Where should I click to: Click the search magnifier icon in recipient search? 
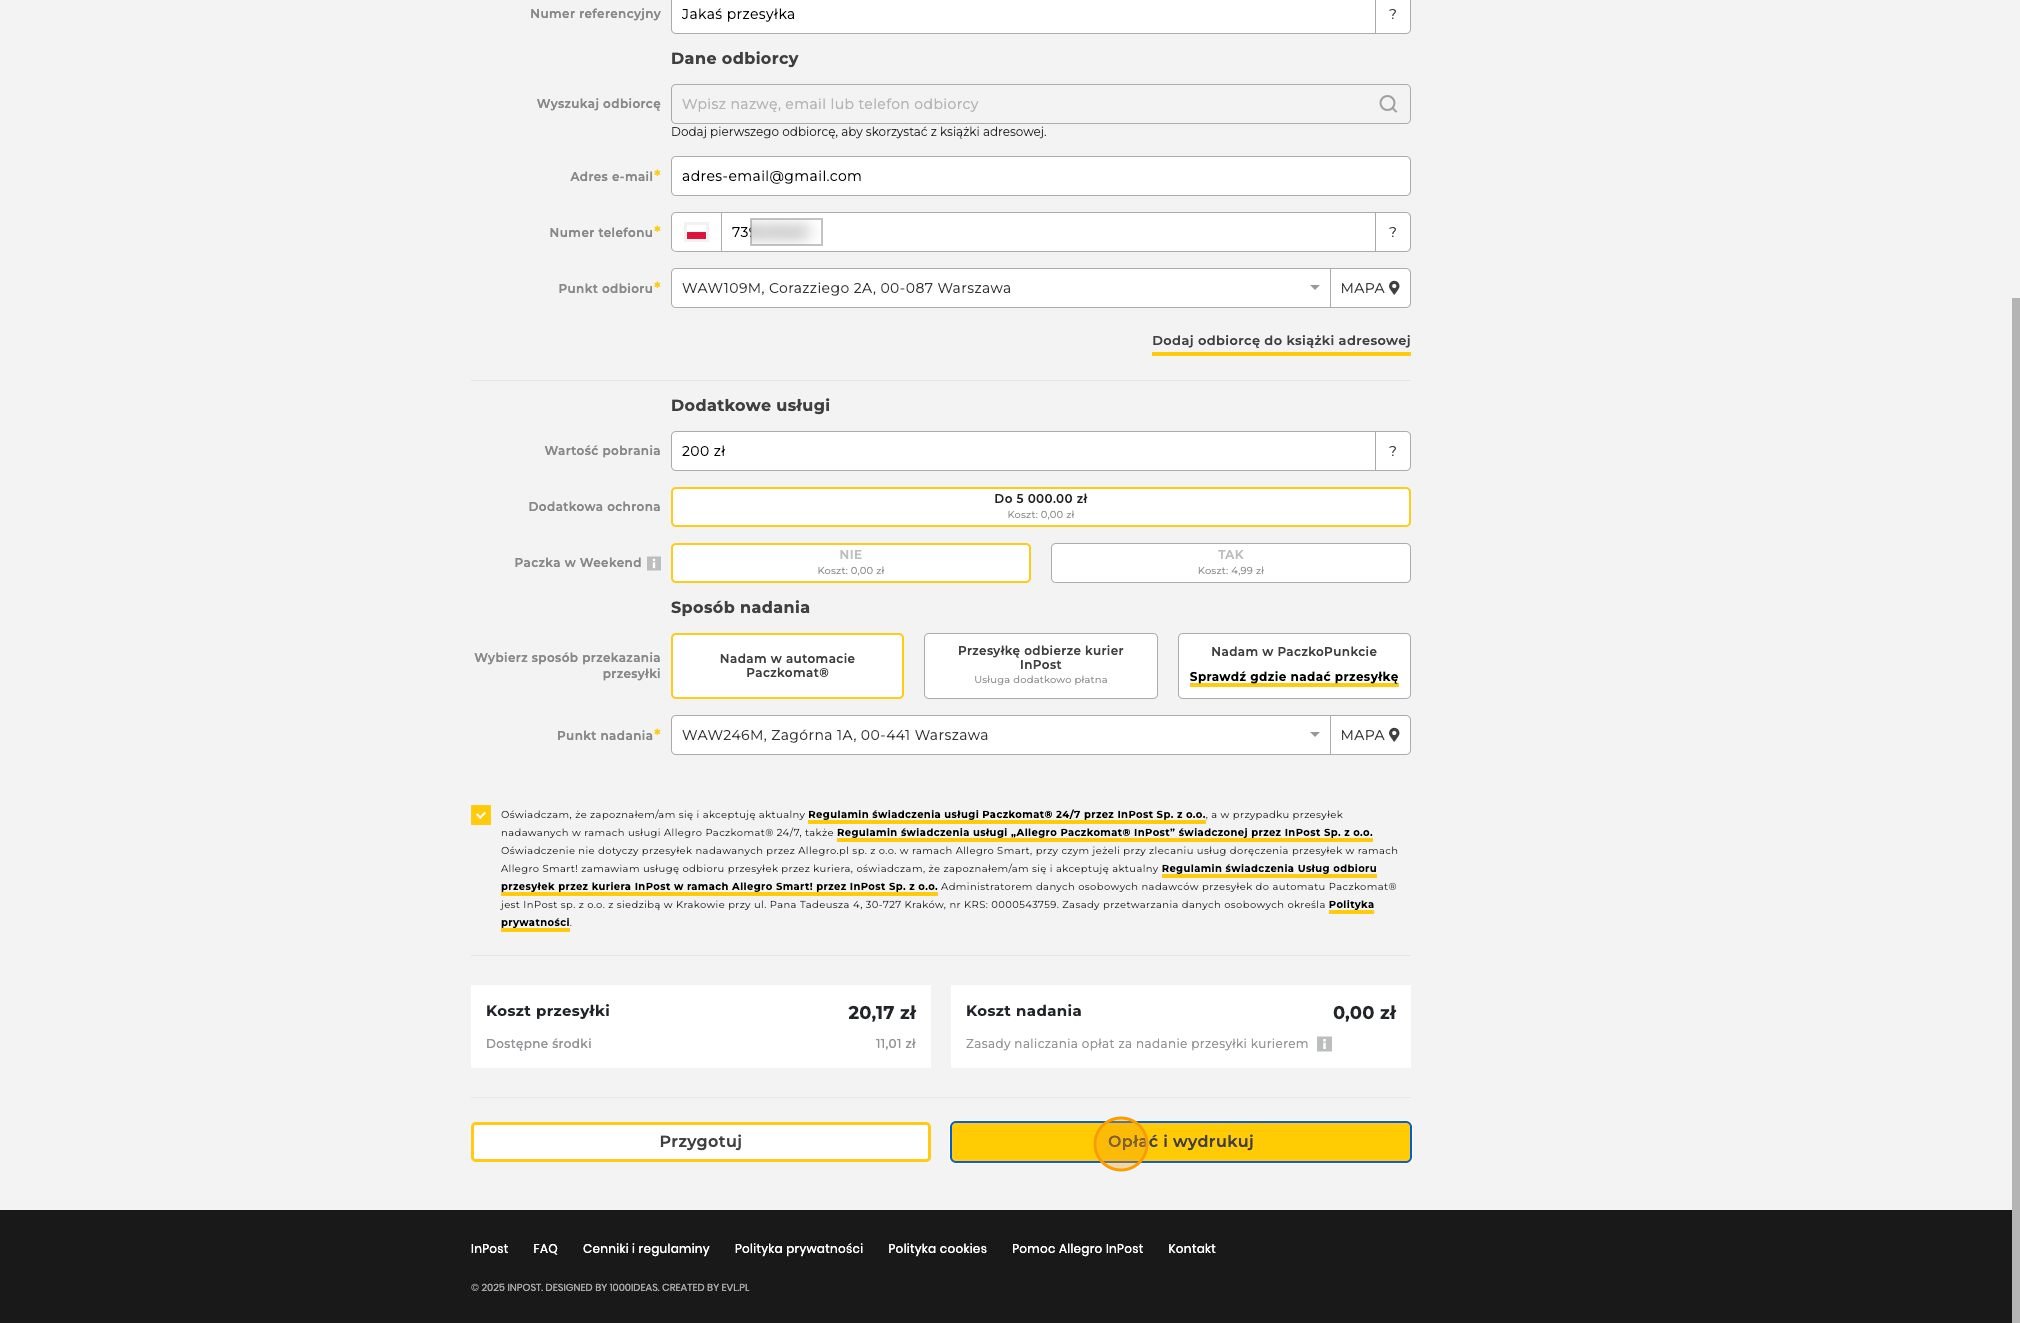(1388, 104)
